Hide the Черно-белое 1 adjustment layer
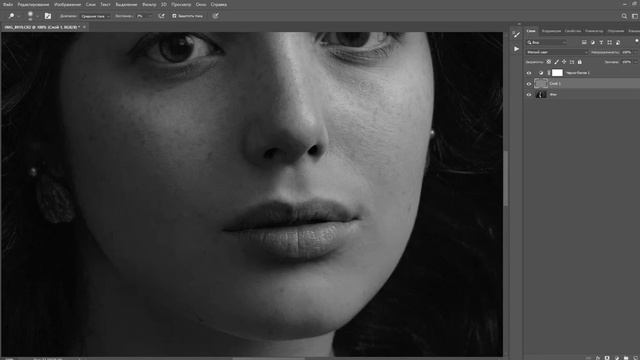This screenshot has width=640, height=360. click(529, 73)
